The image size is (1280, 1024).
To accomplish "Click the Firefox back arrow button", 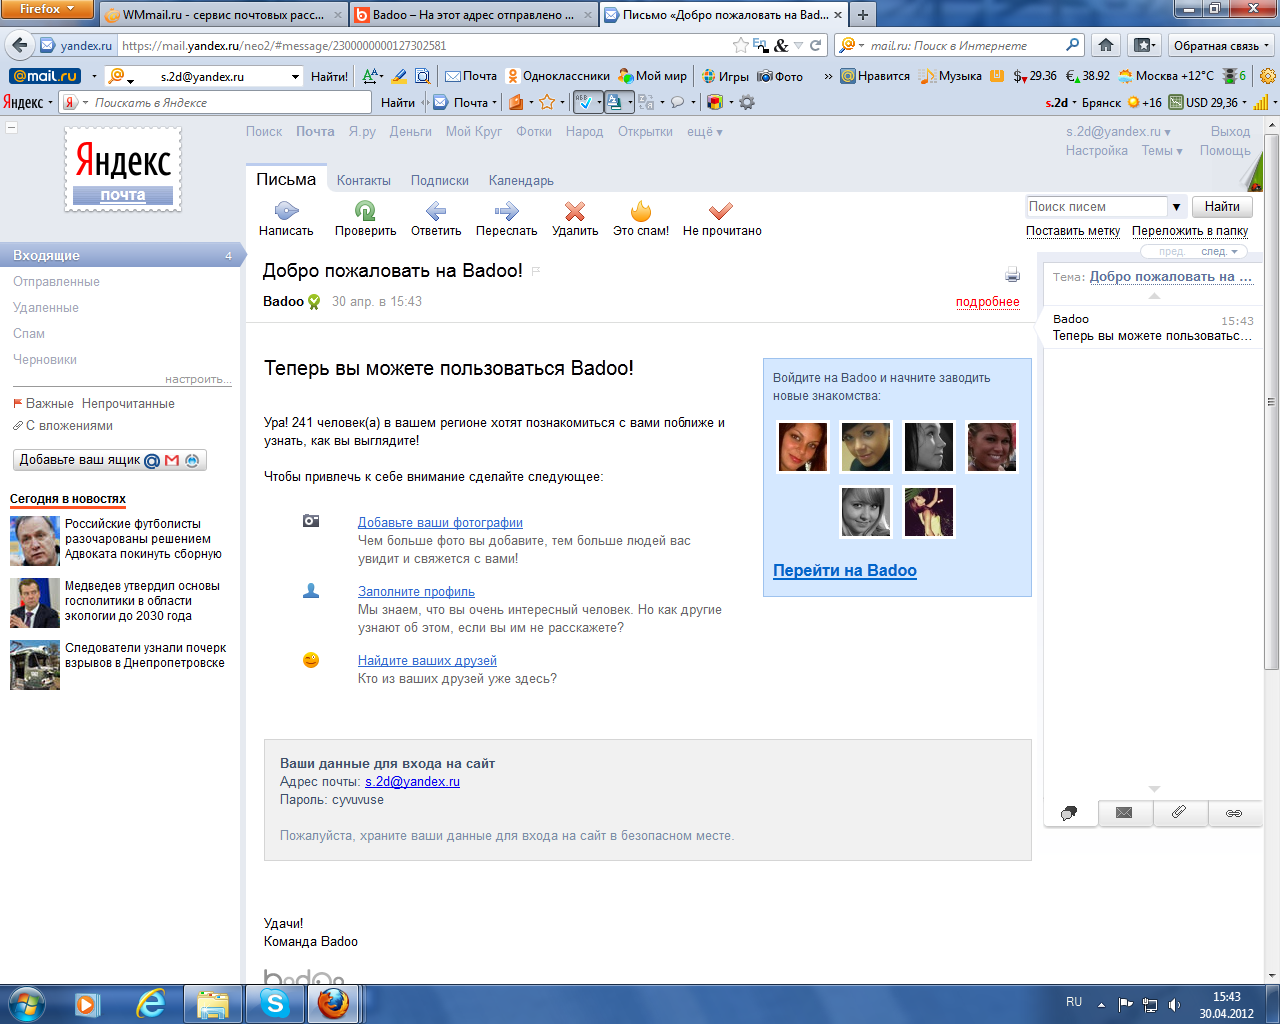I will pos(20,45).
